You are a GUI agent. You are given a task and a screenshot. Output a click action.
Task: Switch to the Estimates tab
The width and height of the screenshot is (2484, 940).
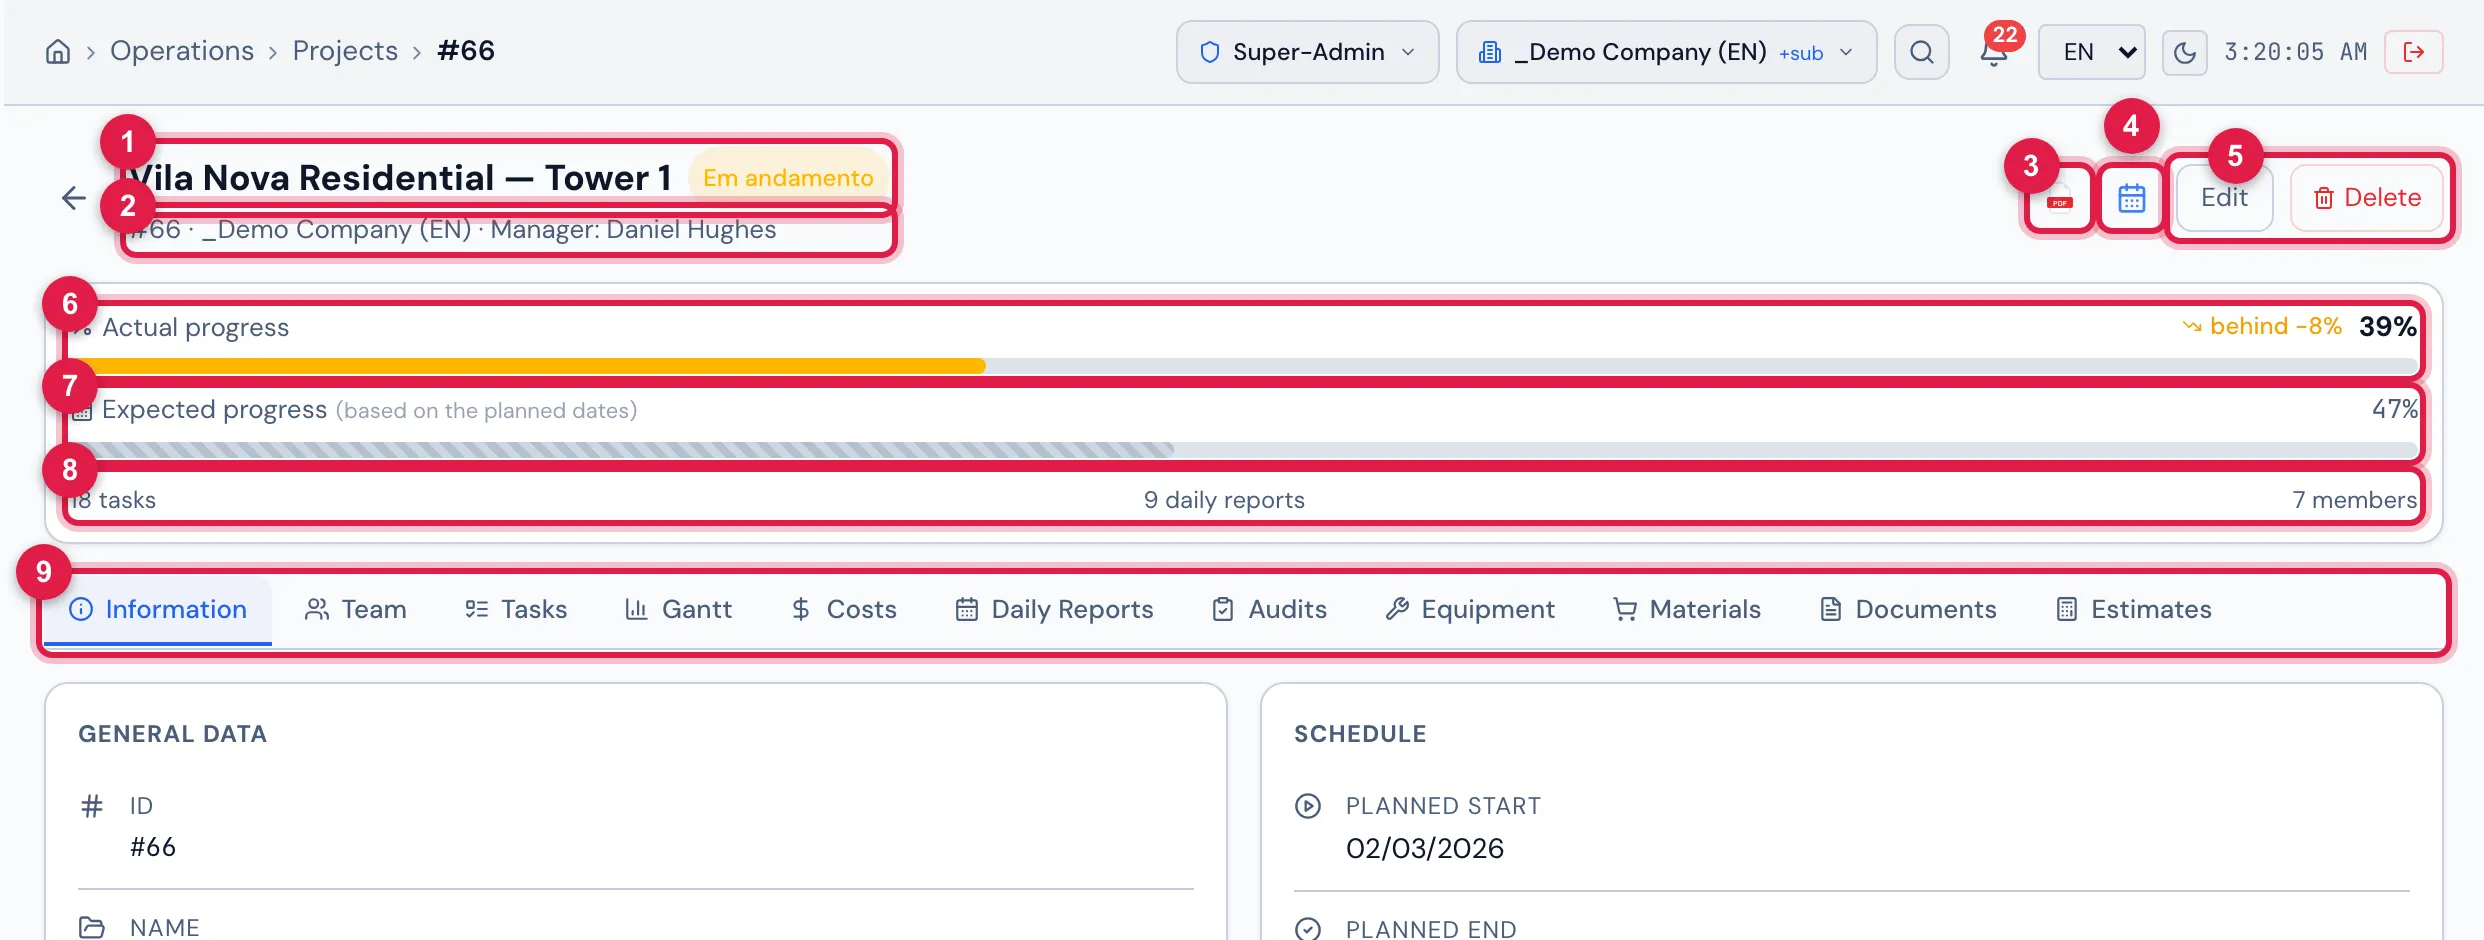tap(2133, 610)
